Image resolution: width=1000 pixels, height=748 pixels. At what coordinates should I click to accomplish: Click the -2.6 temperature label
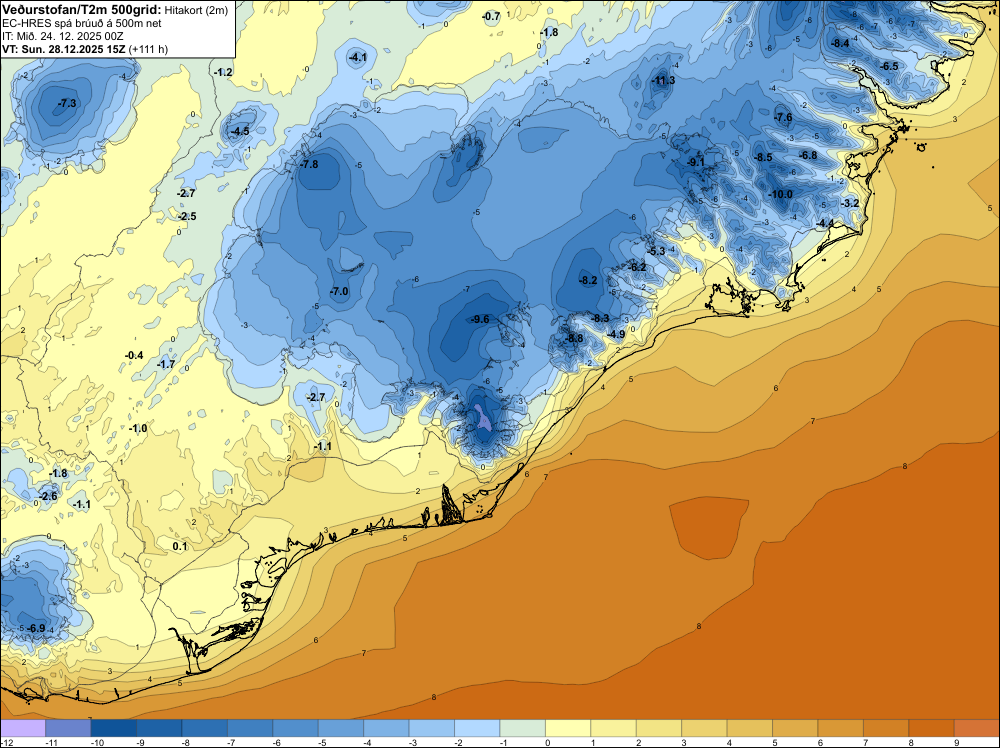coord(48,496)
